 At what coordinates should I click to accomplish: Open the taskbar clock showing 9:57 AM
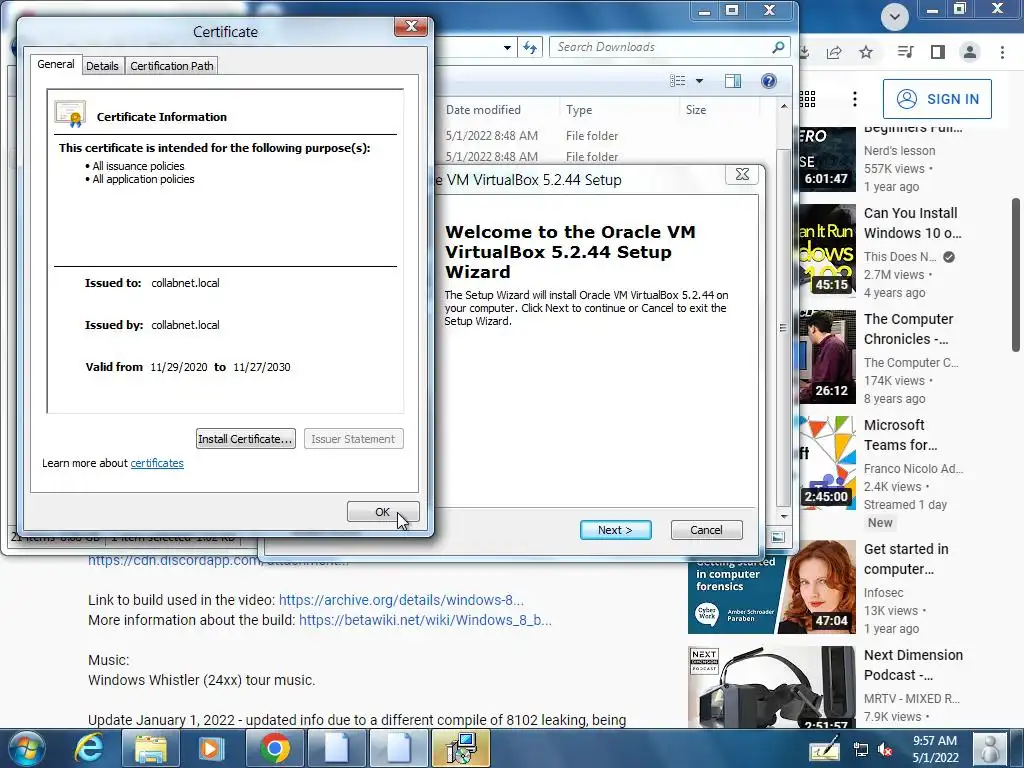click(935, 749)
